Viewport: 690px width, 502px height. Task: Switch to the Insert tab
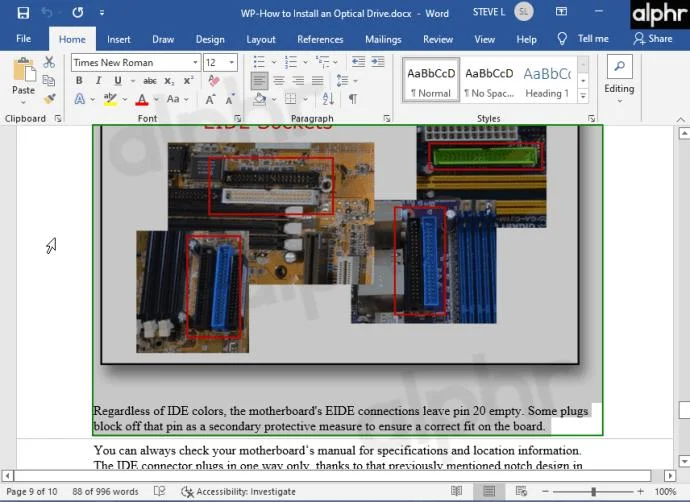click(118, 39)
